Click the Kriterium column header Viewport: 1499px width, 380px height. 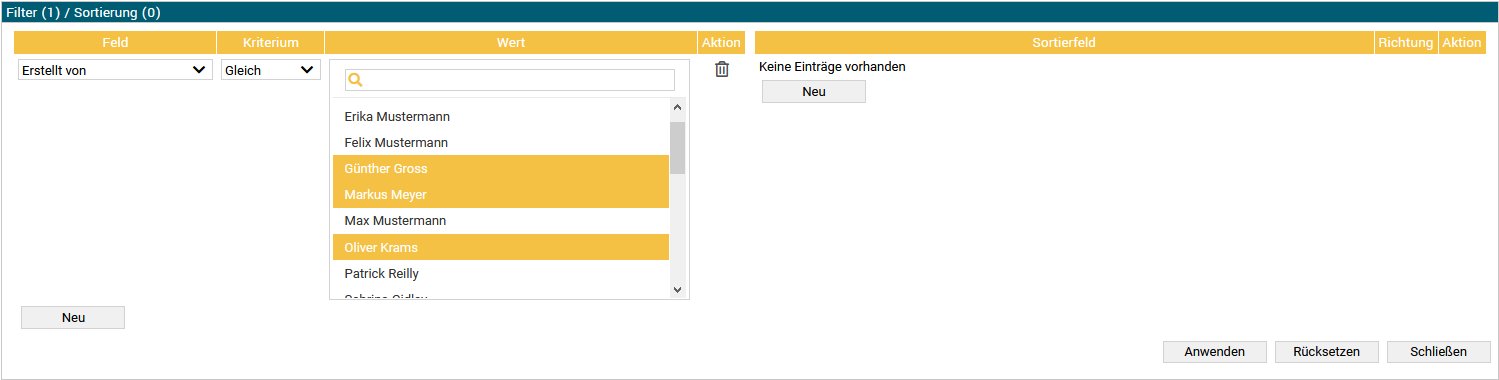[x=271, y=43]
